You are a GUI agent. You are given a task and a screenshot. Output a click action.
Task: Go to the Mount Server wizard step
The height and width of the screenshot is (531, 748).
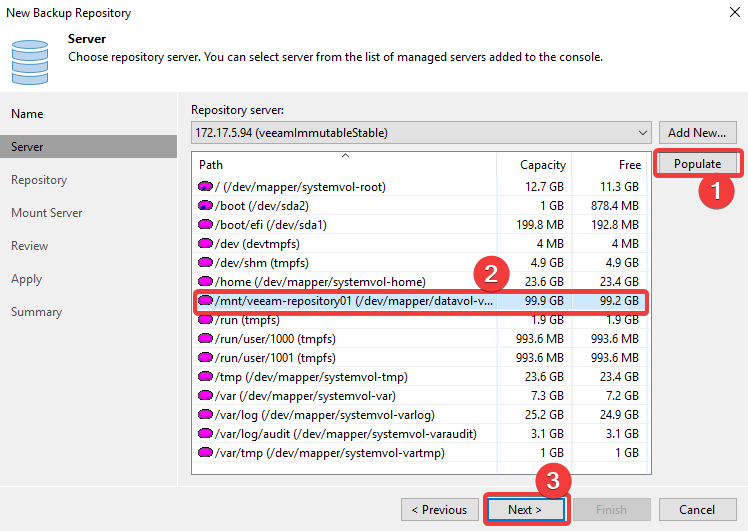(47, 213)
